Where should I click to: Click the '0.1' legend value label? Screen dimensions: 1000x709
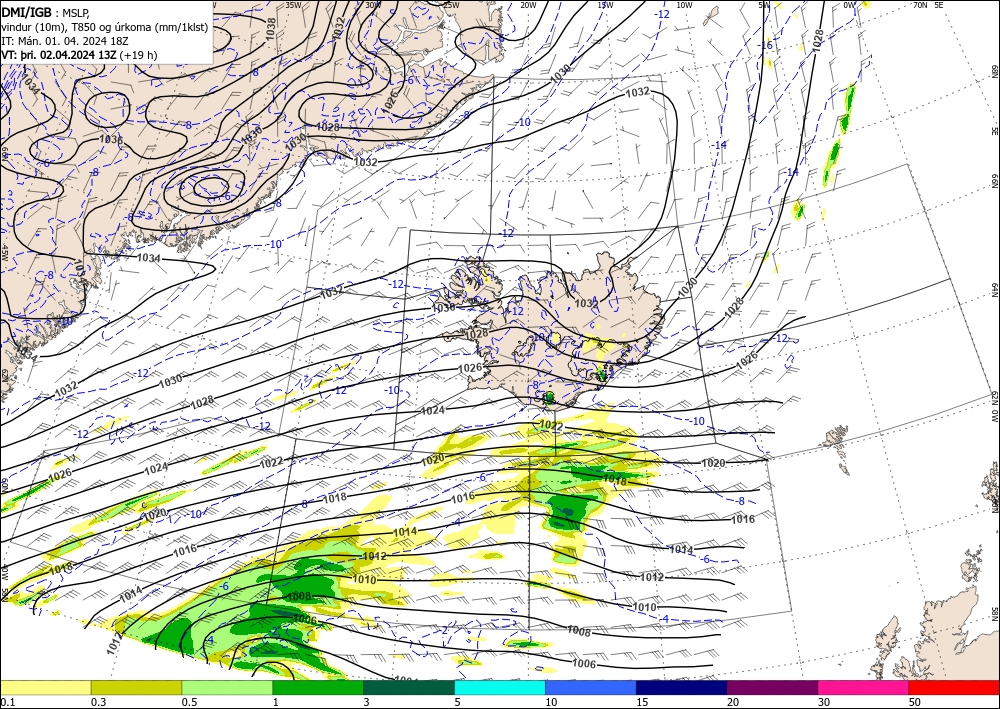(6, 702)
